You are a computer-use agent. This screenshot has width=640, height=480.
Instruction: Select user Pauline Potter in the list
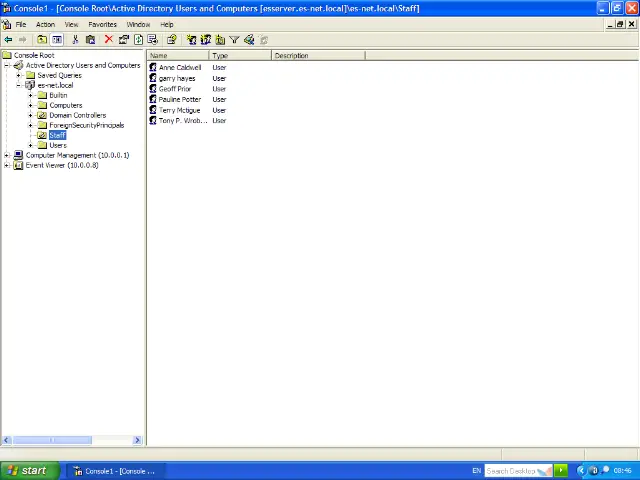pos(179,99)
